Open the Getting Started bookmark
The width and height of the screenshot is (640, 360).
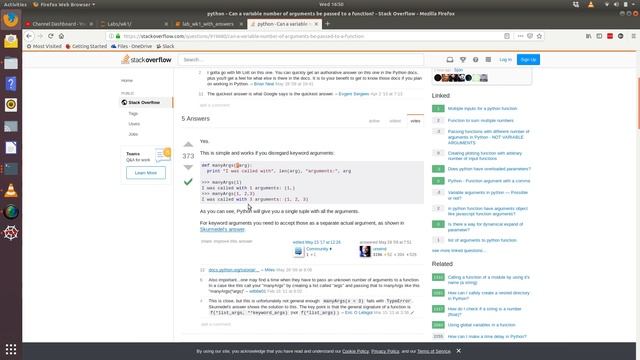[86, 46]
